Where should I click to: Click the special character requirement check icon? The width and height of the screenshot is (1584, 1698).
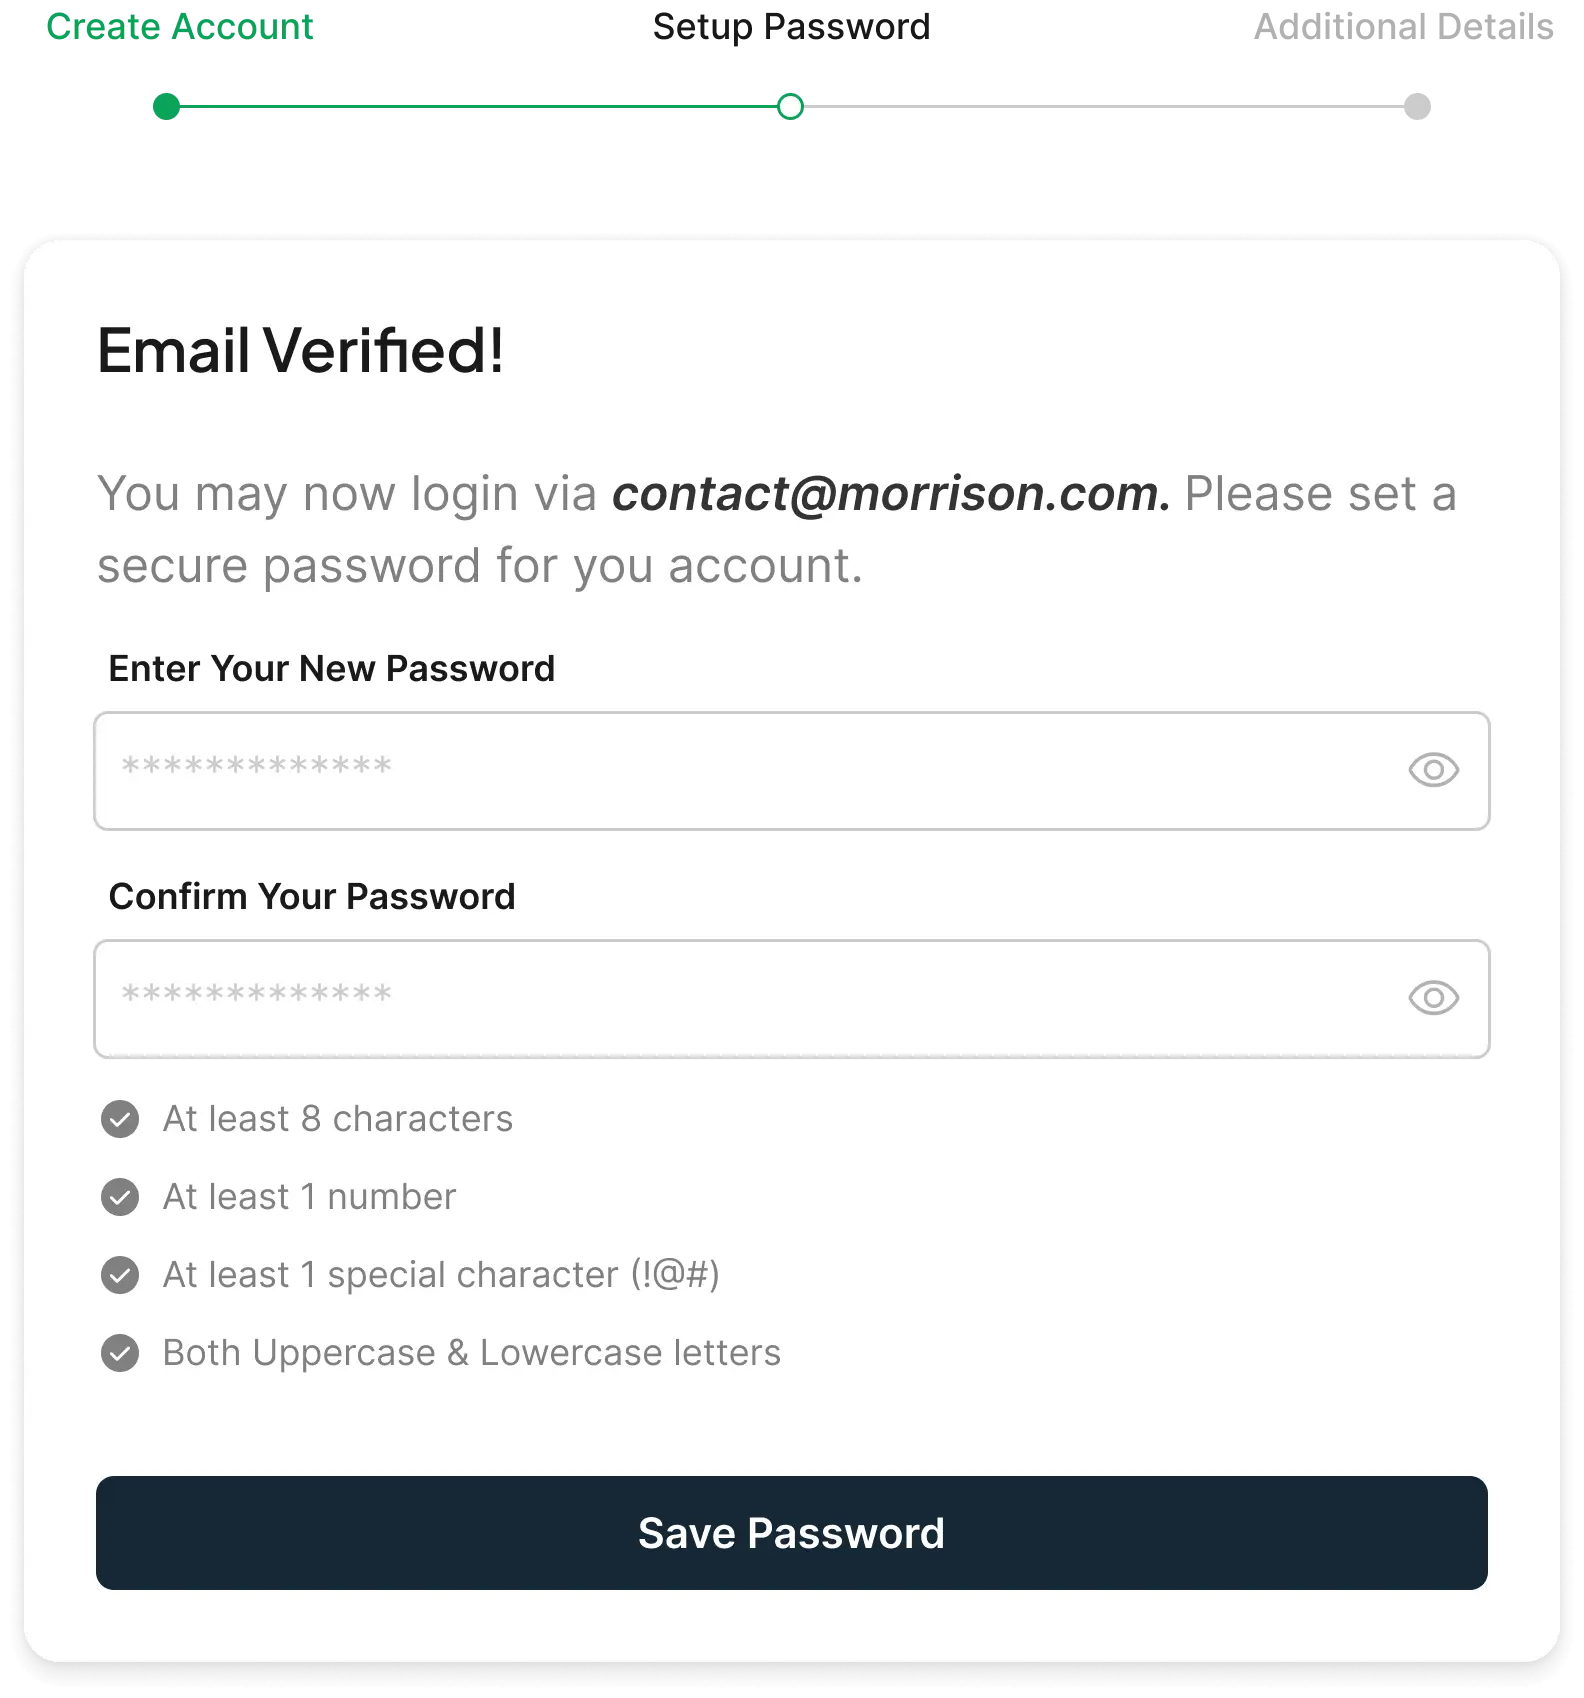[120, 1275]
